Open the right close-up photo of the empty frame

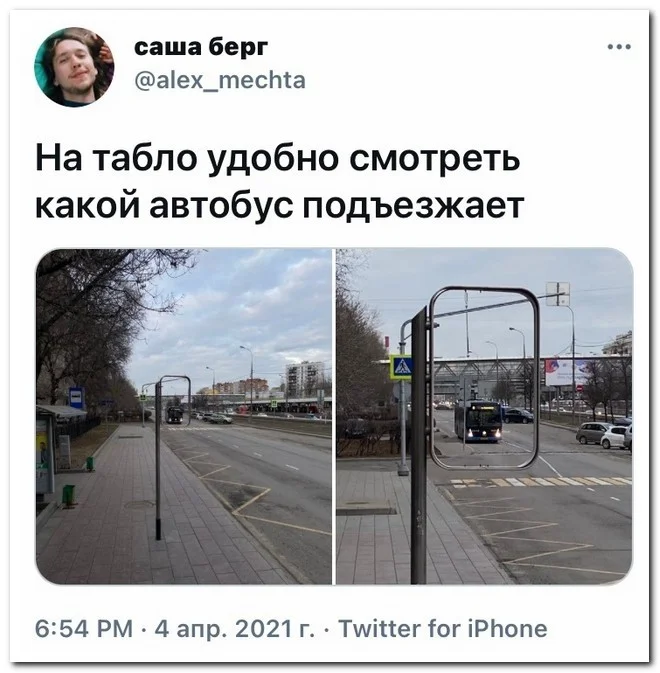pos(484,416)
